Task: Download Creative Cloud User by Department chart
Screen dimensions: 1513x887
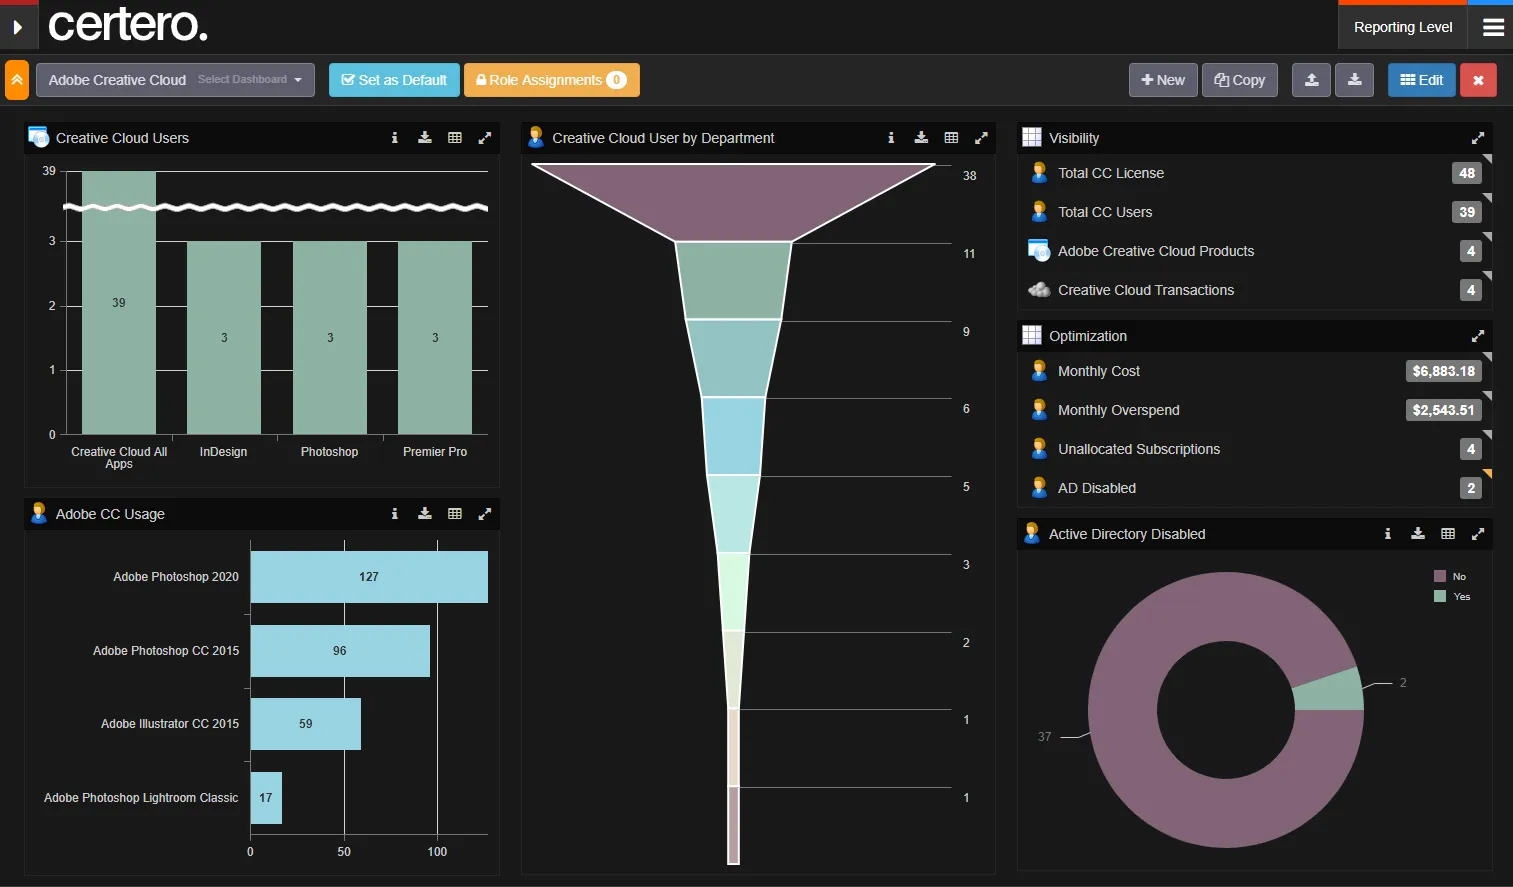Action: [x=921, y=138]
